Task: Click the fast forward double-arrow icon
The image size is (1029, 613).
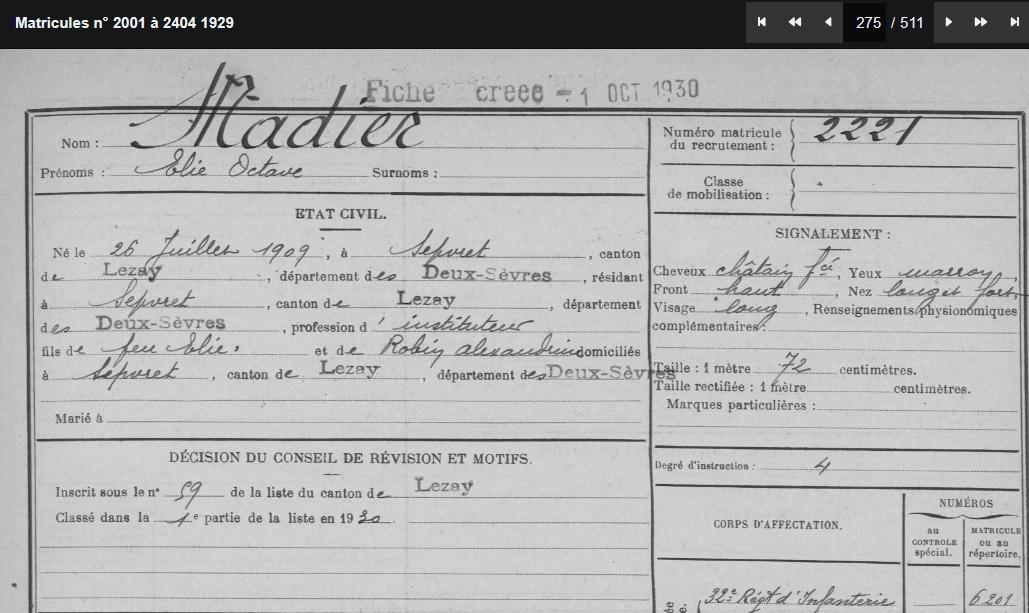Action: (981, 22)
